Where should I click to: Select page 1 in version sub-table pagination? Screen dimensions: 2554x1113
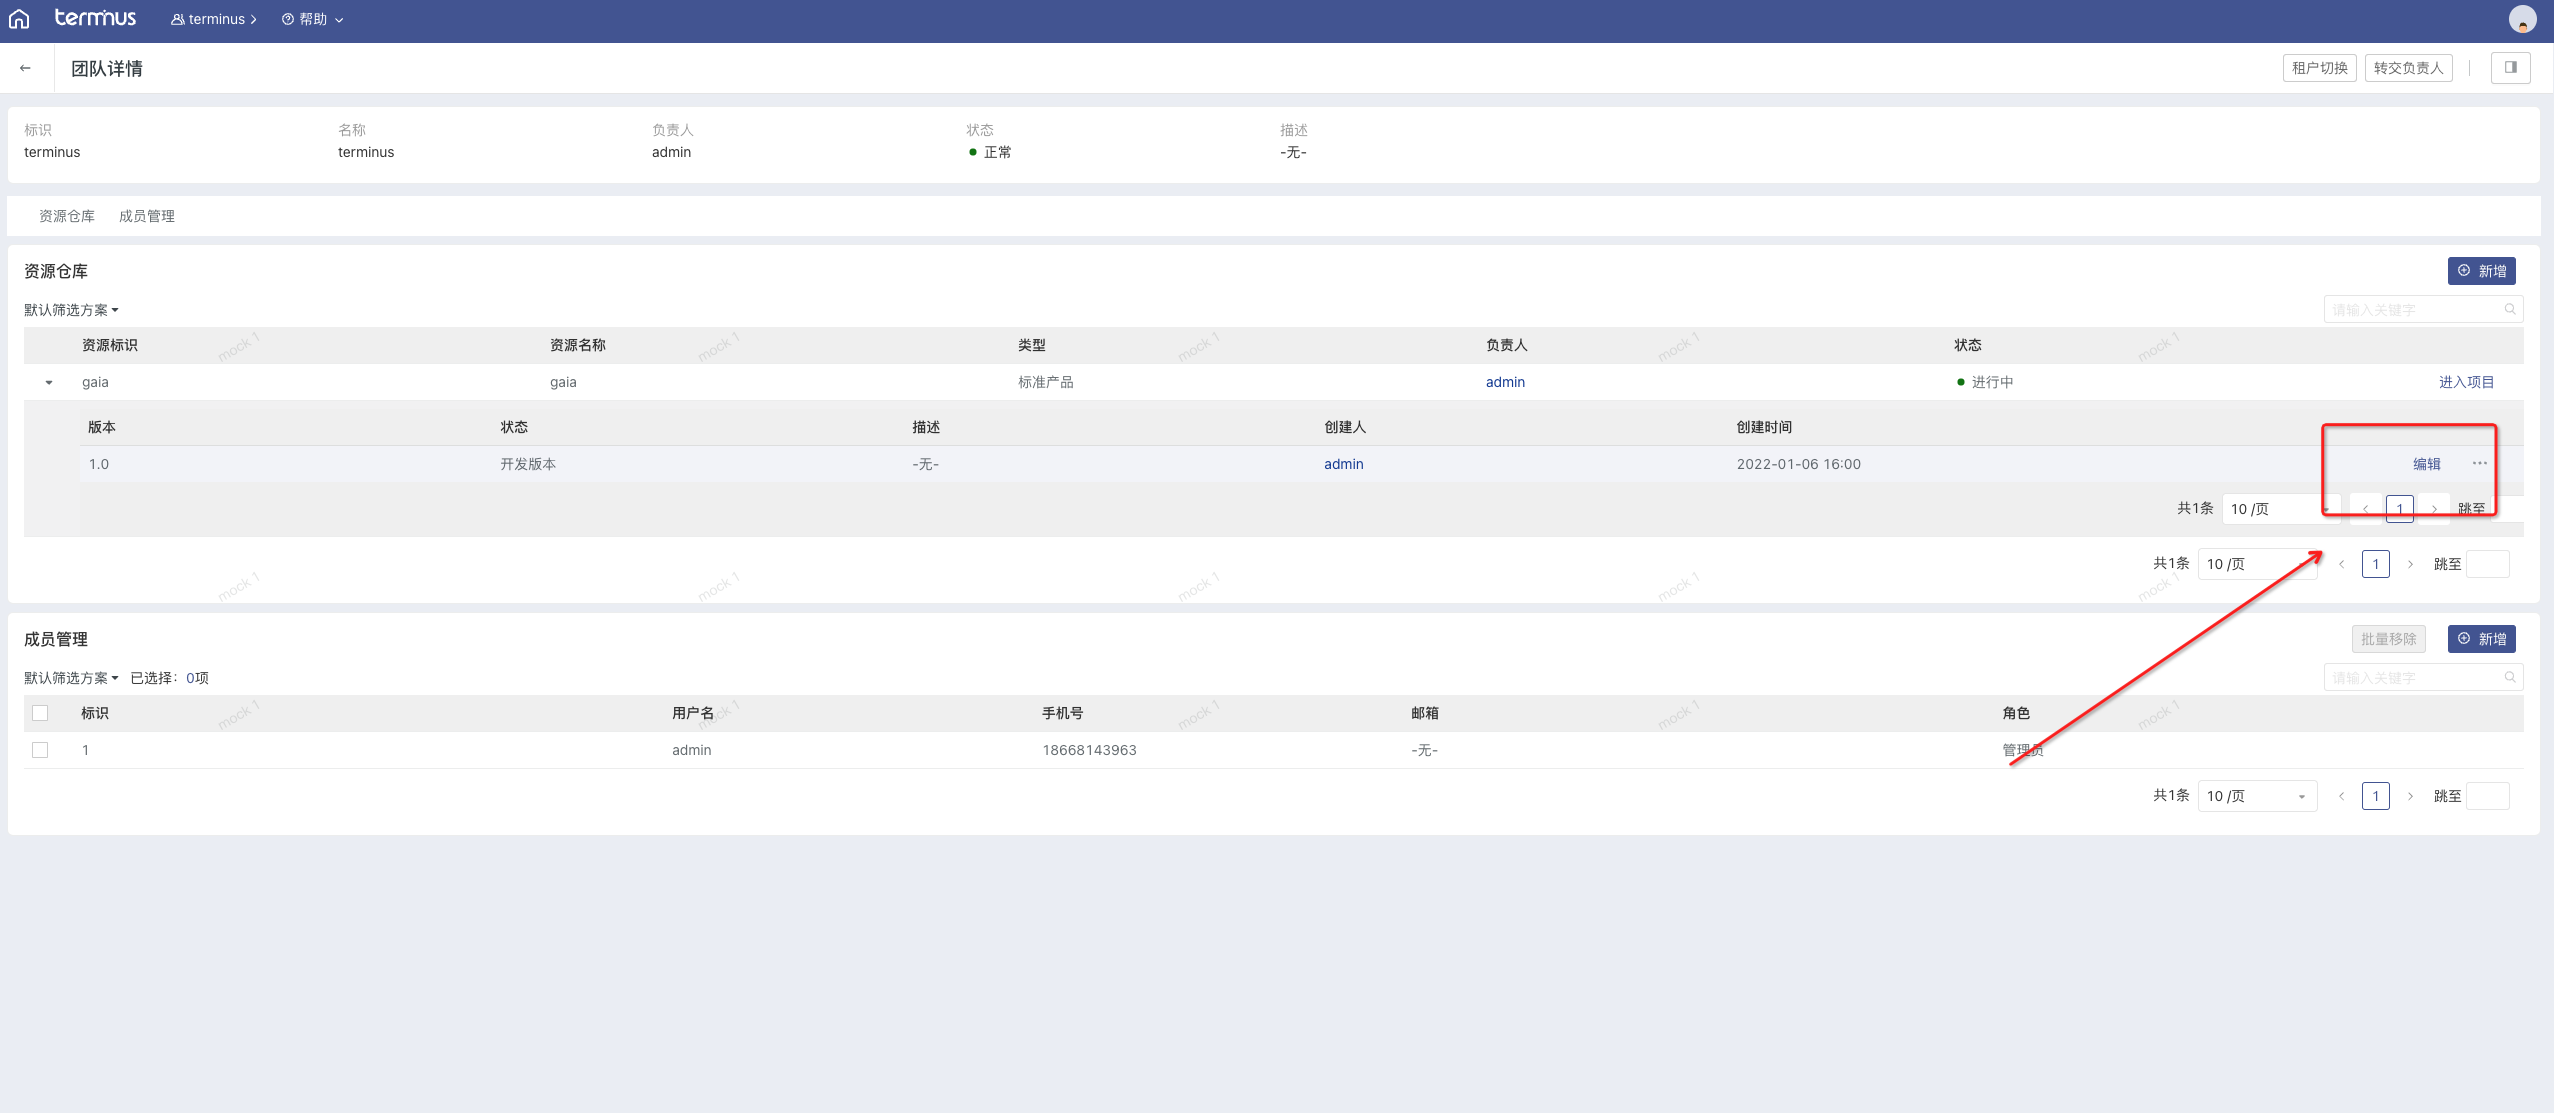[x=2400, y=509]
